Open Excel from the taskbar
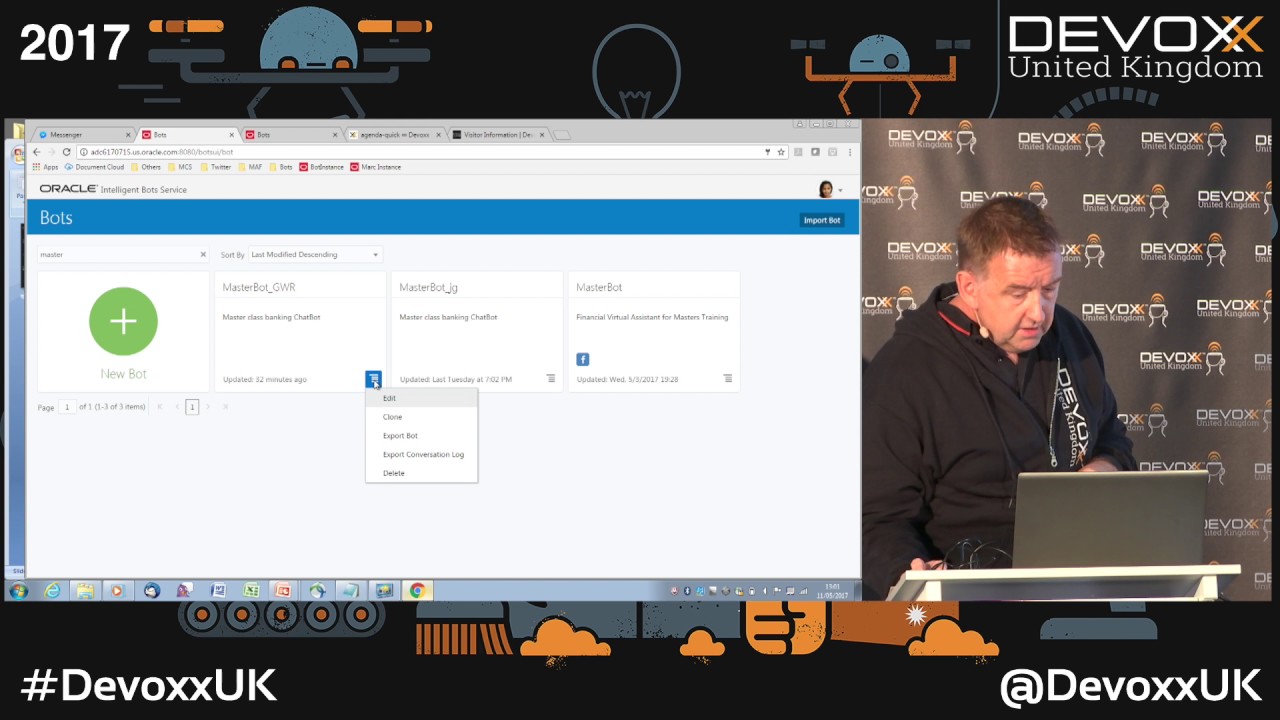 (x=251, y=591)
